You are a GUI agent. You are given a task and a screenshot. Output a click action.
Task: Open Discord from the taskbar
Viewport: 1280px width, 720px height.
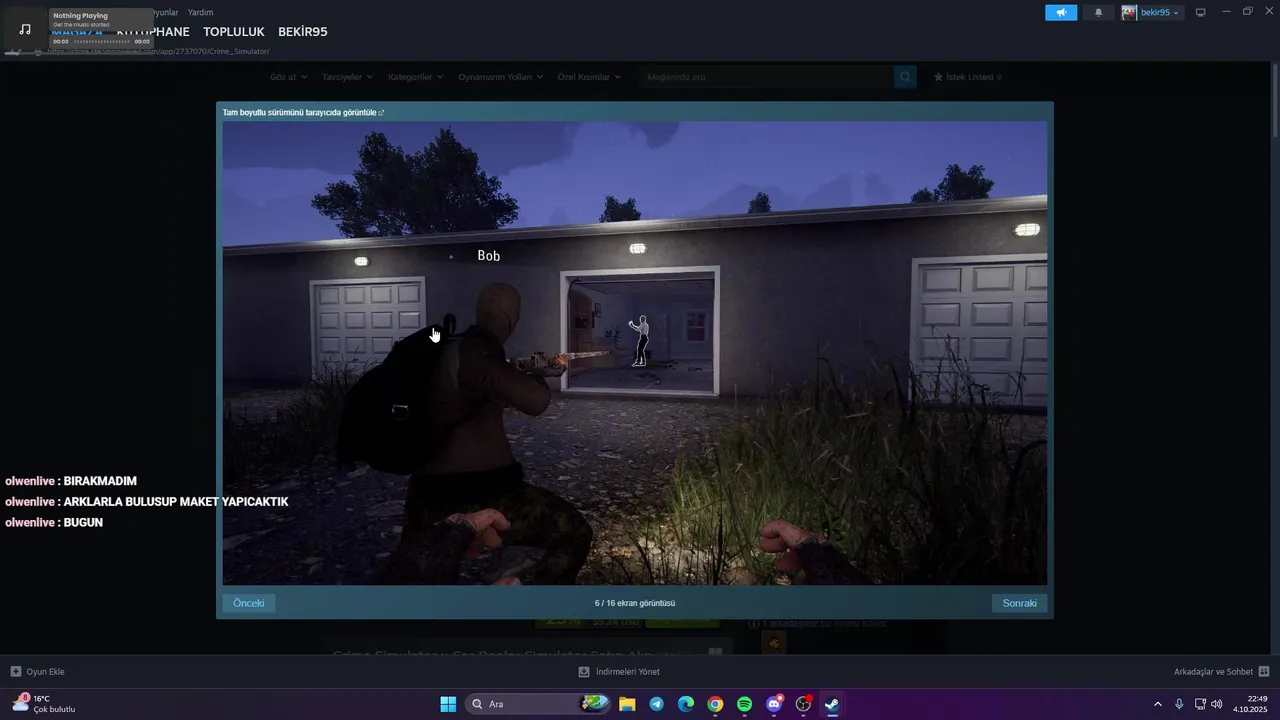coord(774,704)
